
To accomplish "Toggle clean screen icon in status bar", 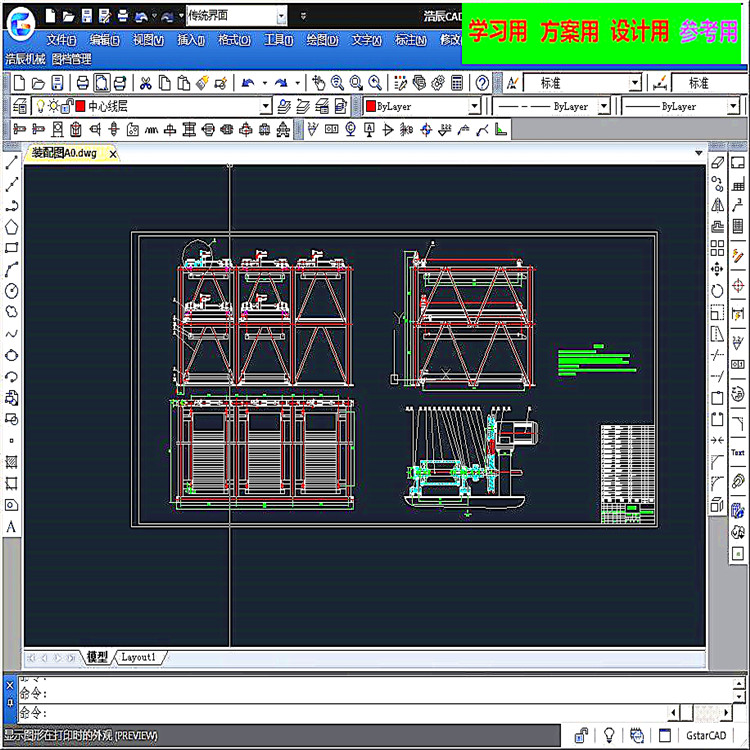I will (x=664, y=735).
